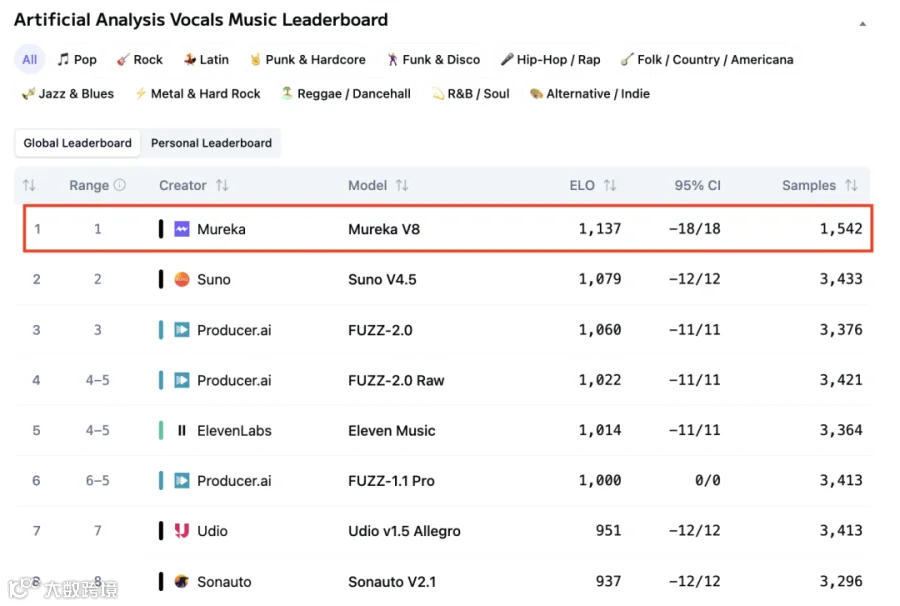Sort by Model column arrows

[x=402, y=185]
